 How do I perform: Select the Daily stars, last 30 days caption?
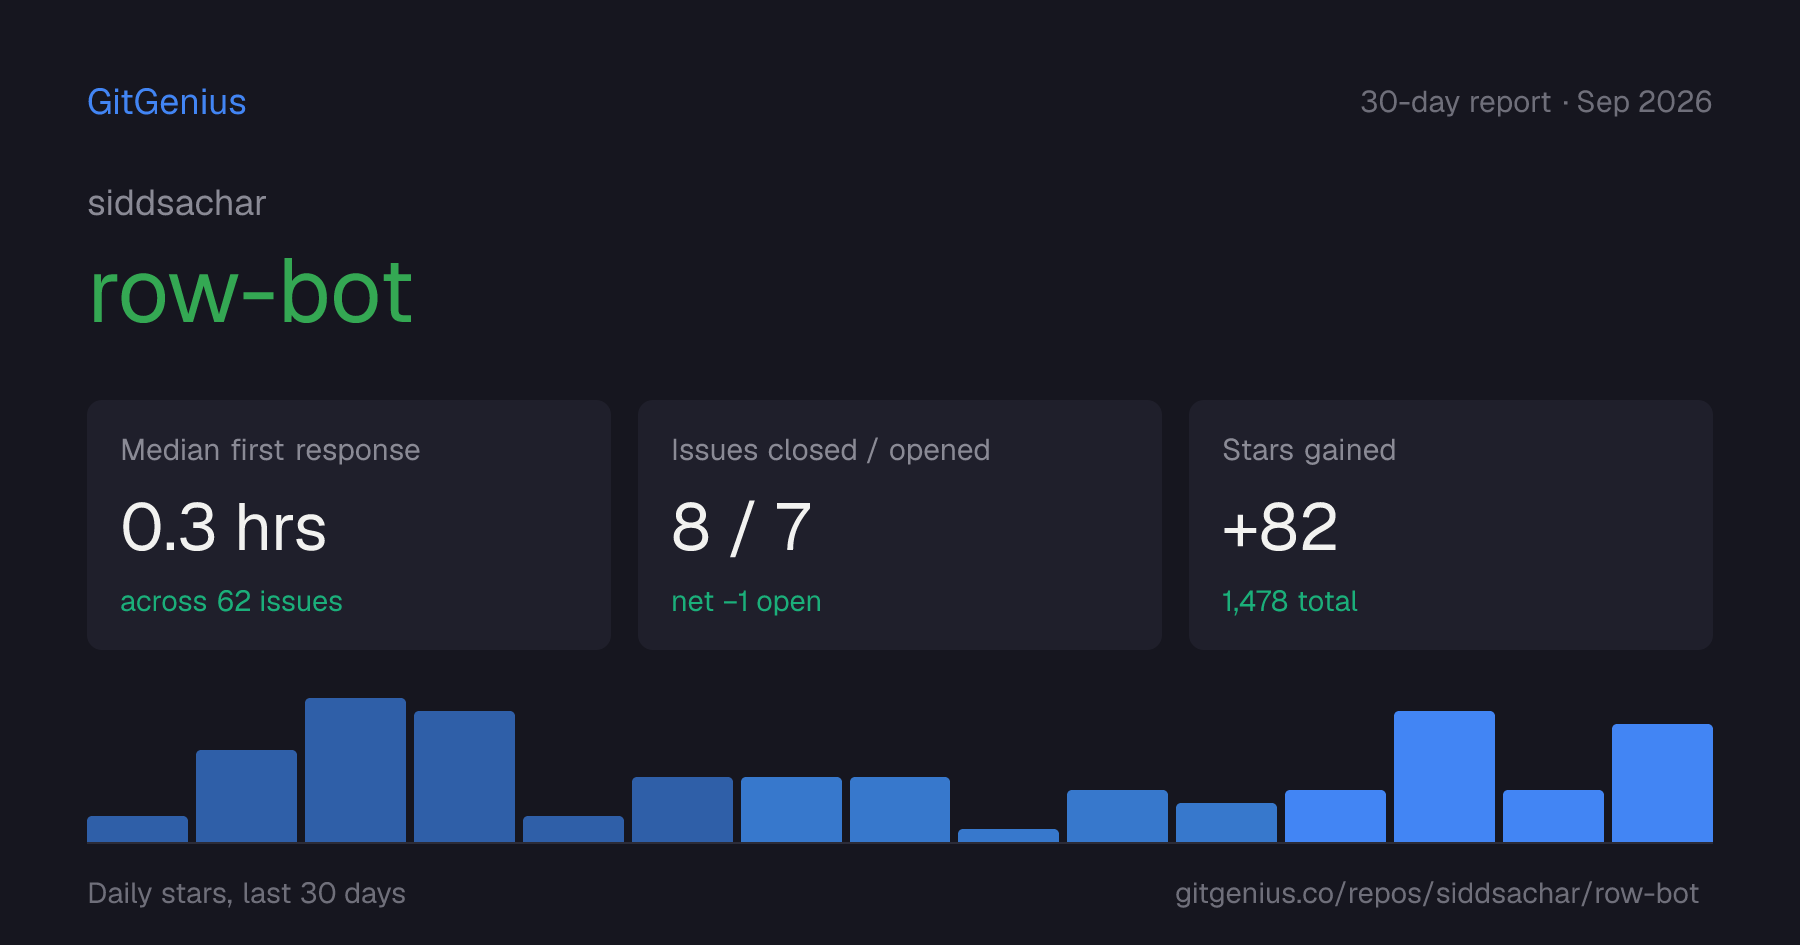pyautogui.click(x=247, y=893)
